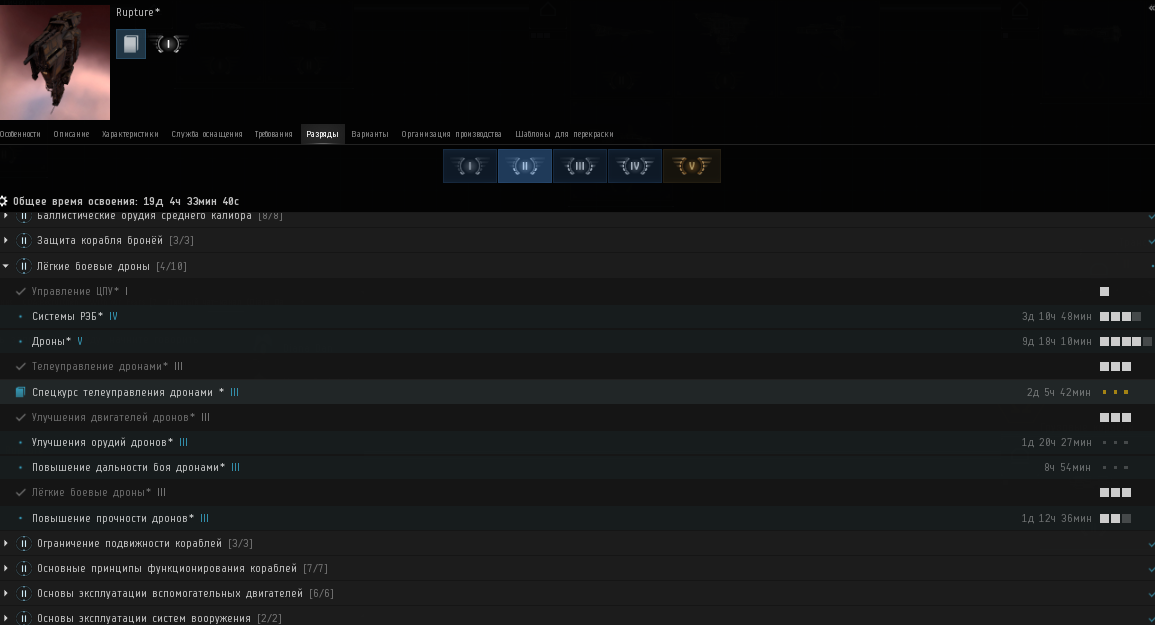Click training time 9д 18ч 10мин
1155x625 pixels.
click(x=1057, y=341)
